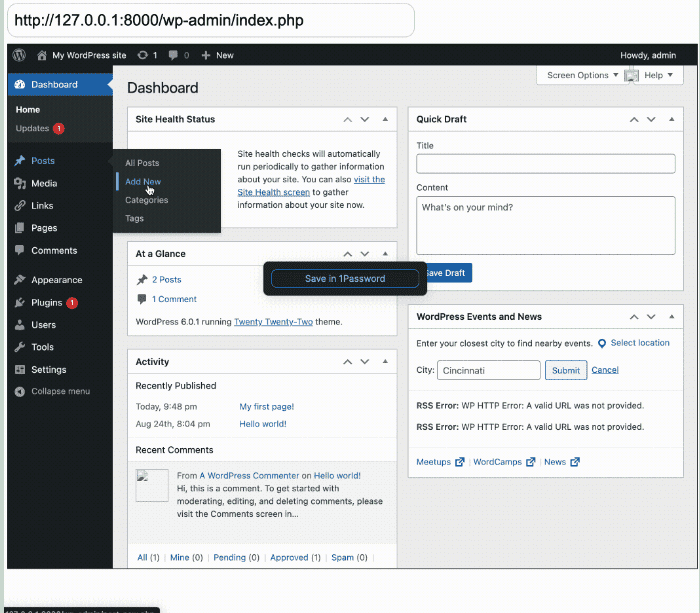Move Quick Draft box down
The width and height of the screenshot is (700, 613).
(x=651, y=120)
